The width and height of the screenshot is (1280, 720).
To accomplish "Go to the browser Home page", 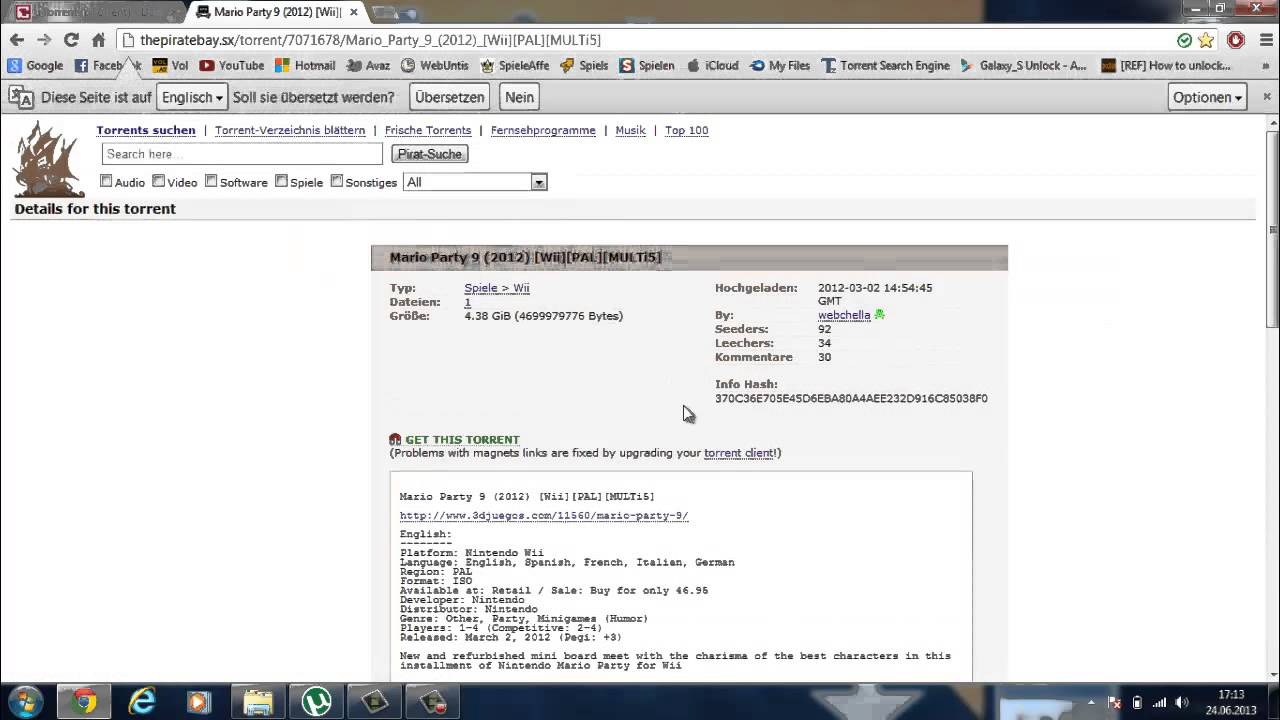I will click(x=98, y=40).
